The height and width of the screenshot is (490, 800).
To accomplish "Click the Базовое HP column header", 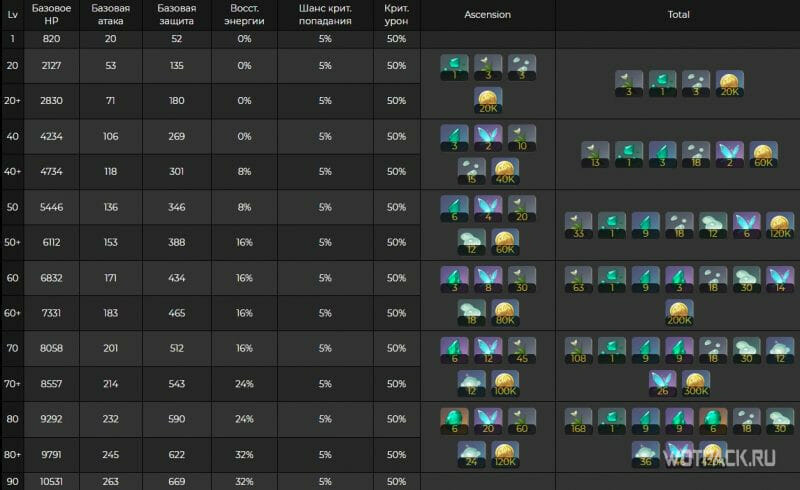I will 52,15.
